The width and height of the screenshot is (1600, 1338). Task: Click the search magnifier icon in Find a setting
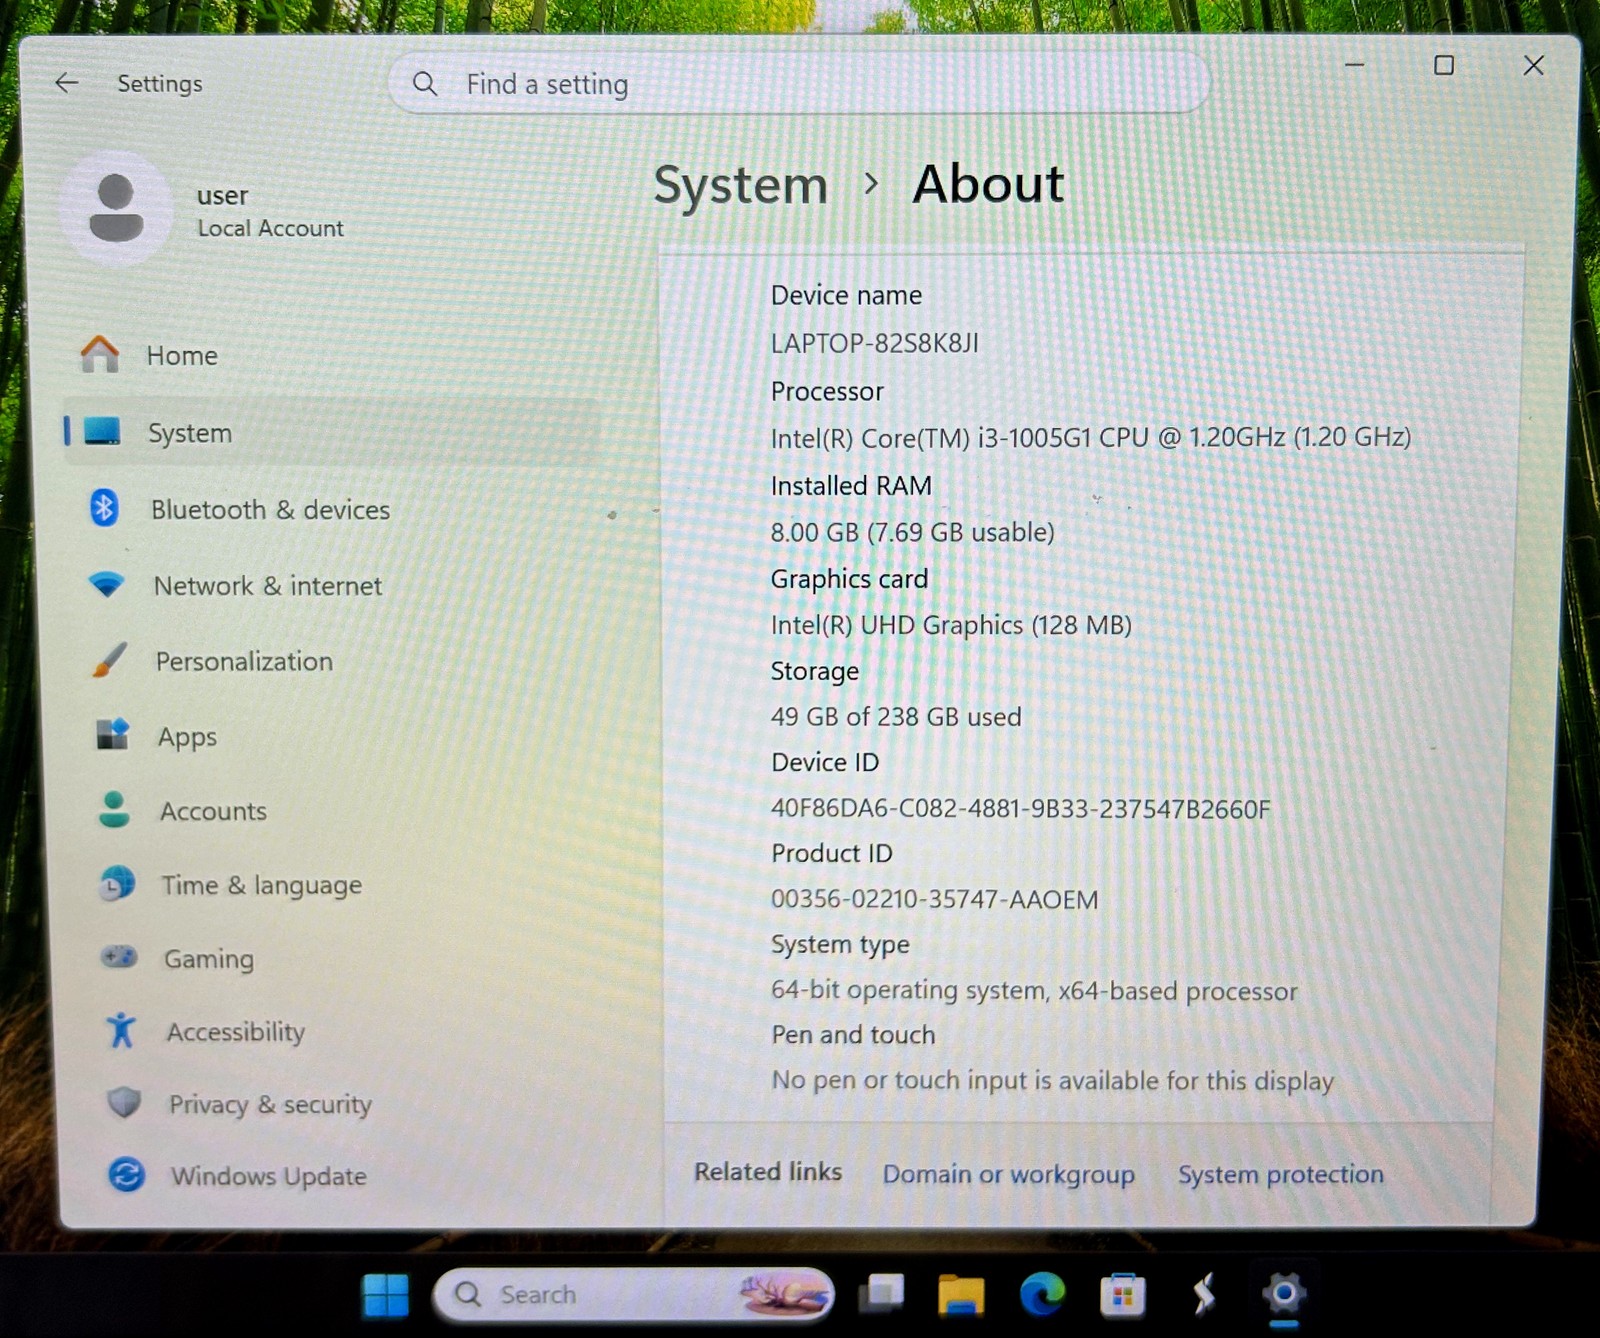(x=425, y=84)
